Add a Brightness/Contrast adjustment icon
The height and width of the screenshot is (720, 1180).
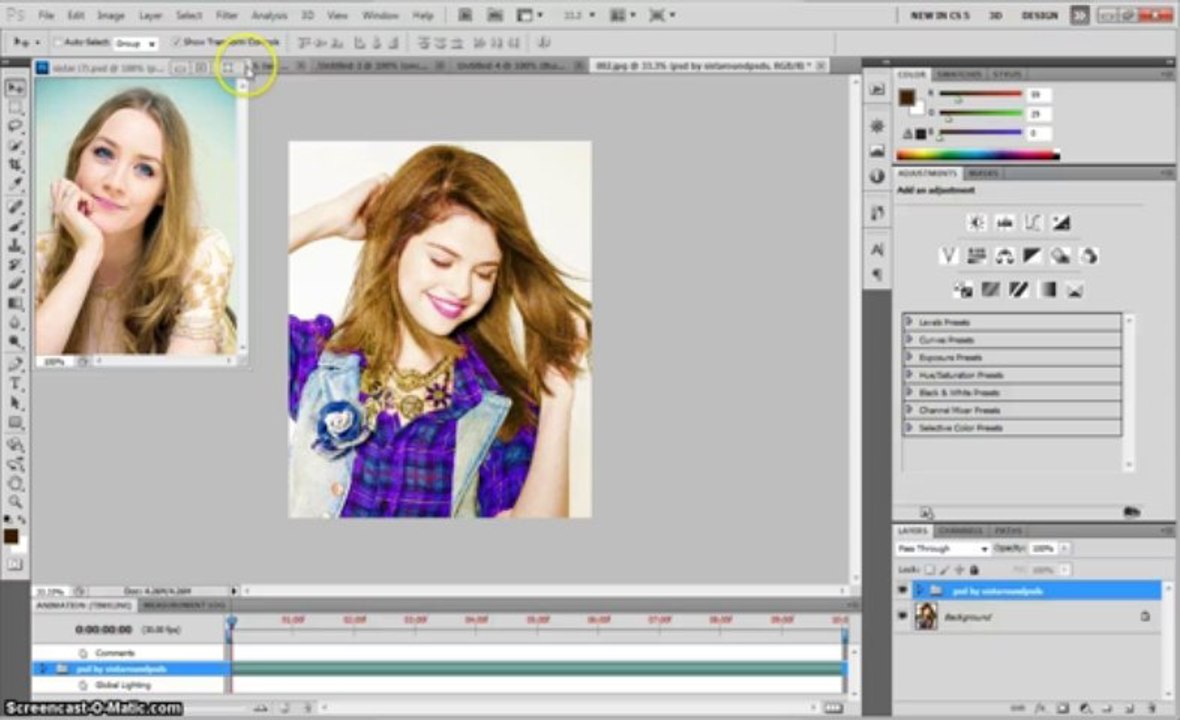977,222
